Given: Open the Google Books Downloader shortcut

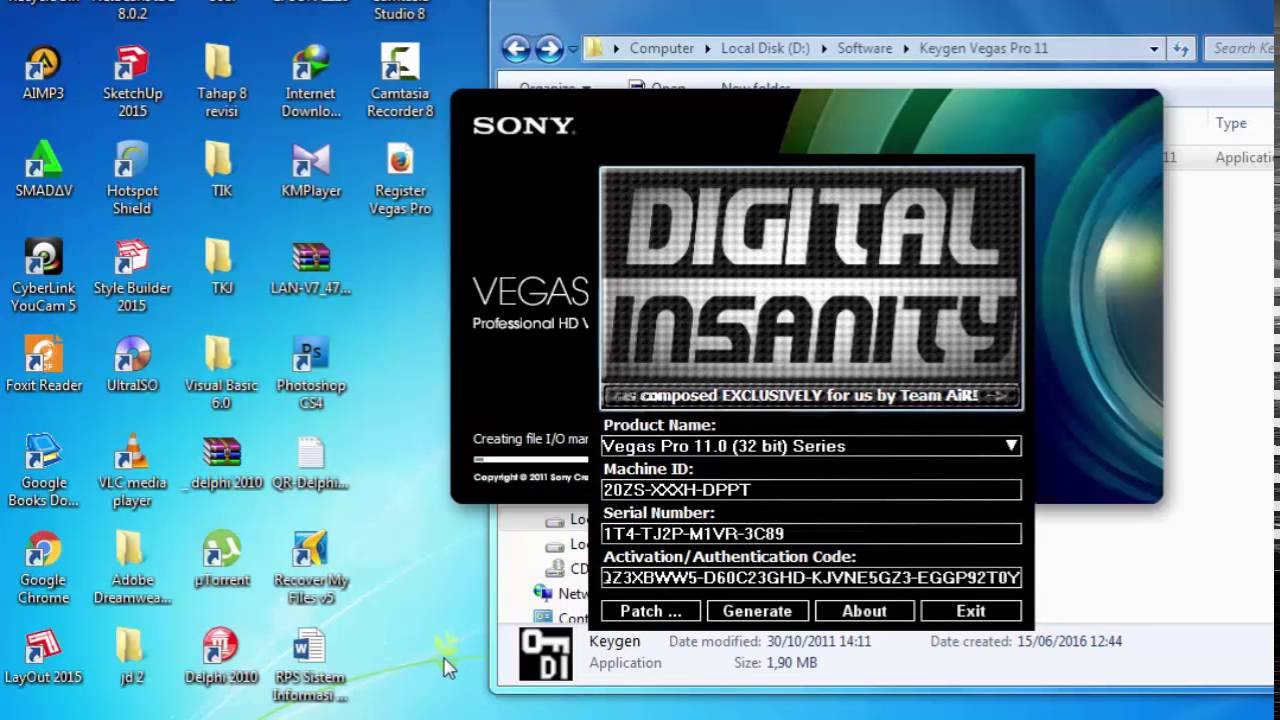Looking at the screenshot, I should tap(43, 470).
